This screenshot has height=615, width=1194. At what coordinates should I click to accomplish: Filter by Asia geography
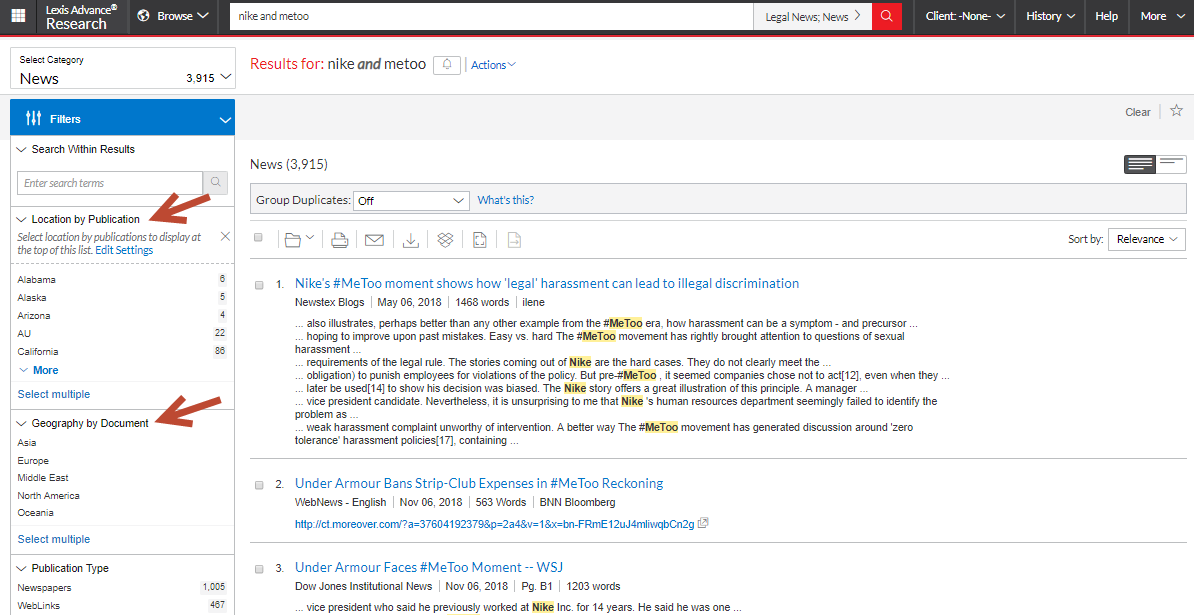coord(27,442)
